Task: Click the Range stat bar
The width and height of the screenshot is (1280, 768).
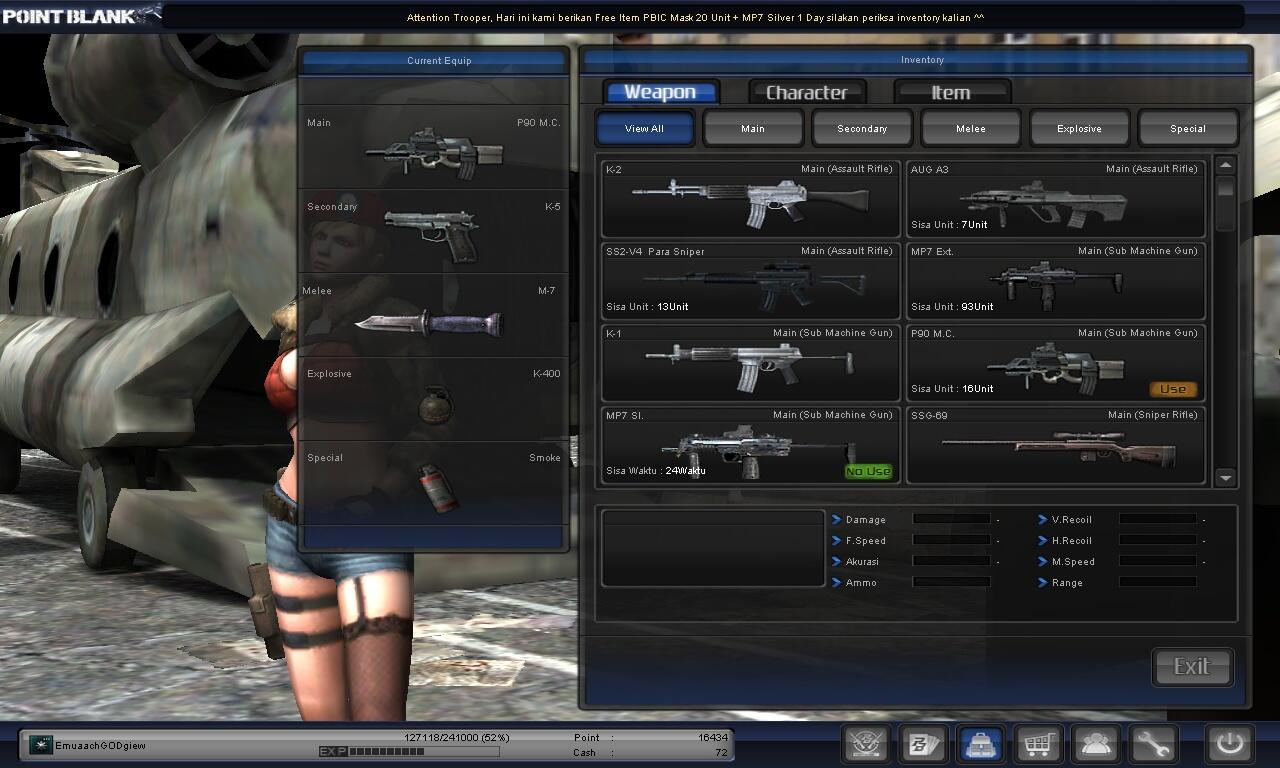Action: coord(1158,582)
